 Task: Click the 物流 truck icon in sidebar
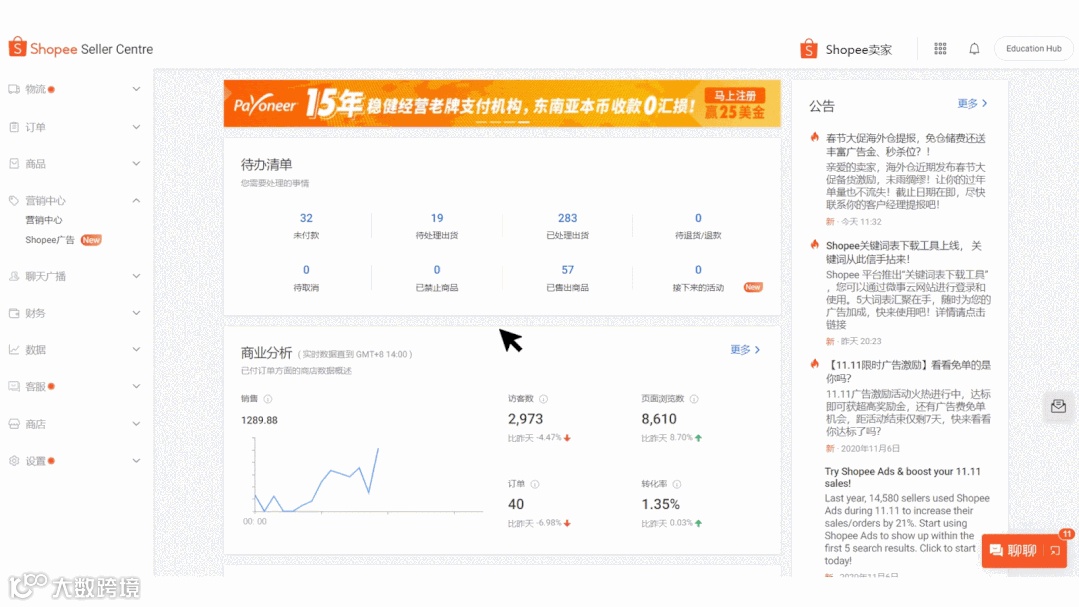[x=14, y=89]
